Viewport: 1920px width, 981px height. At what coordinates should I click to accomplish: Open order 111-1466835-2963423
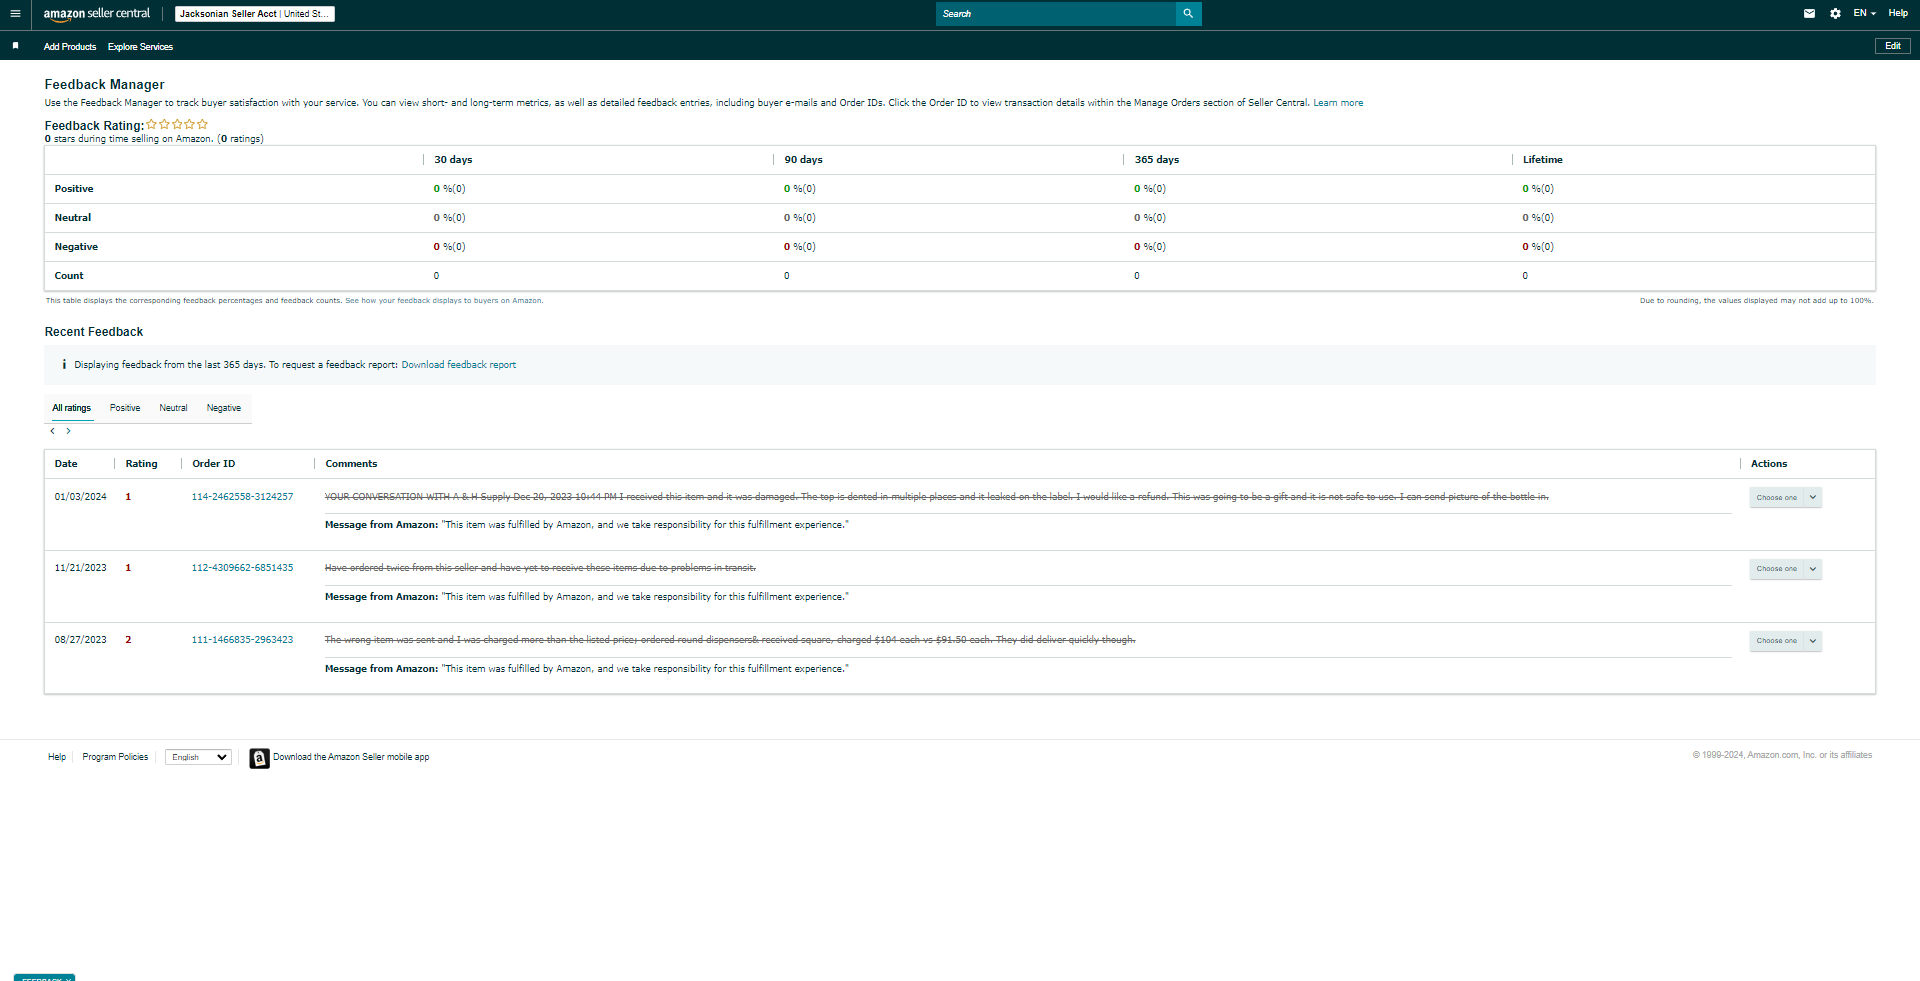(243, 640)
